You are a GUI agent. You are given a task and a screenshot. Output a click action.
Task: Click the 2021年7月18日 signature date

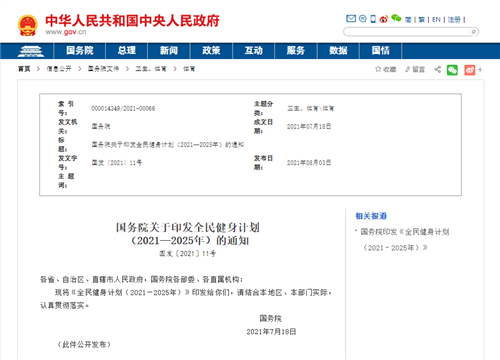(271, 332)
